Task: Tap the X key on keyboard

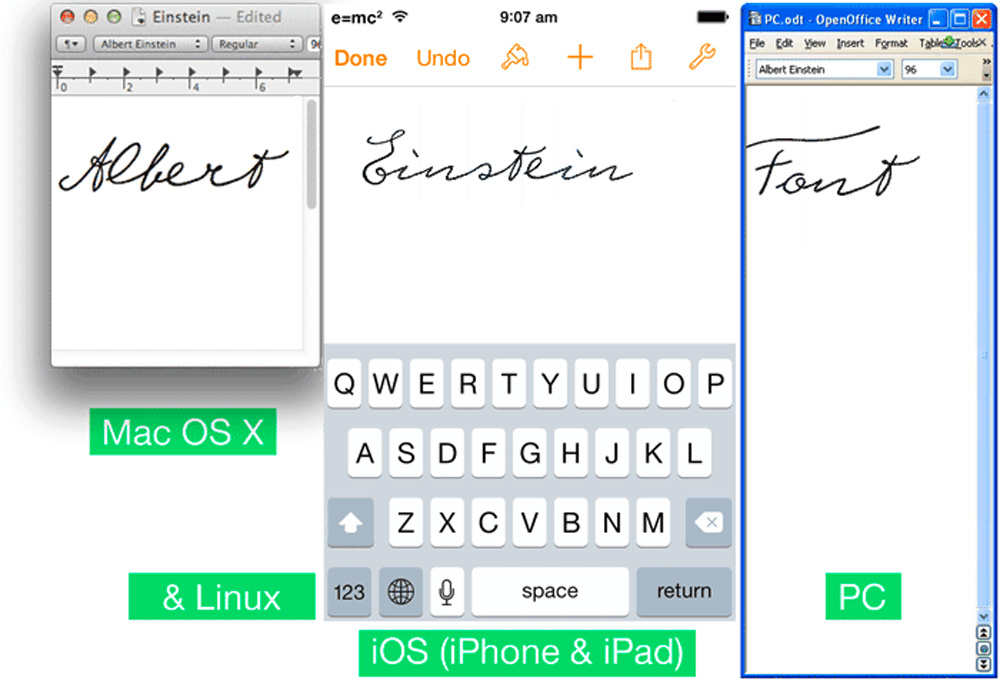Action: pos(447,523)
